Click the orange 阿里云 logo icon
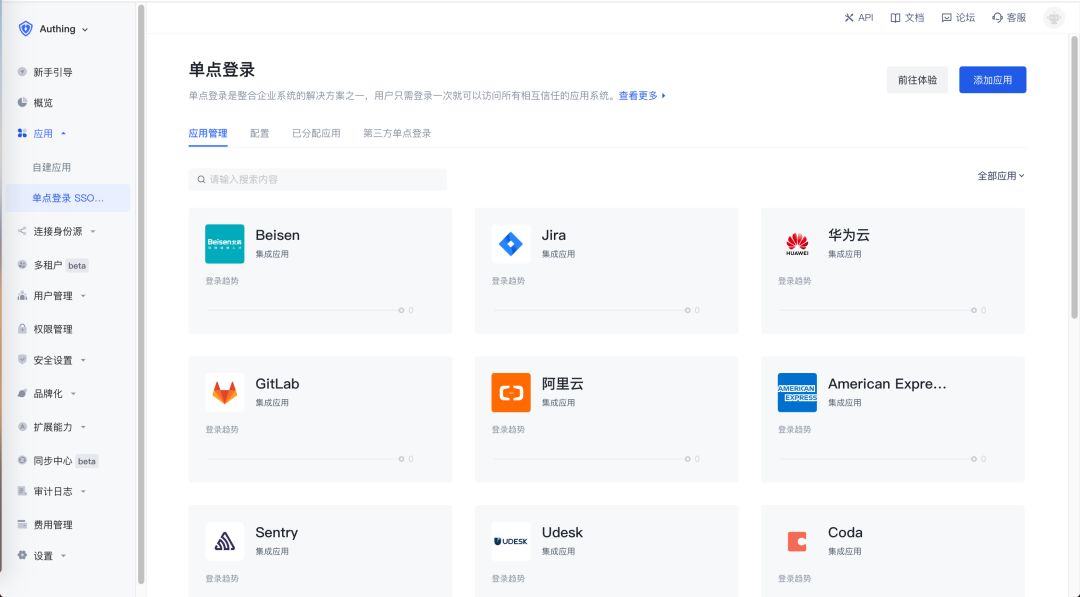The height and width of the screenshot is (597, 1080). point(511,393)
